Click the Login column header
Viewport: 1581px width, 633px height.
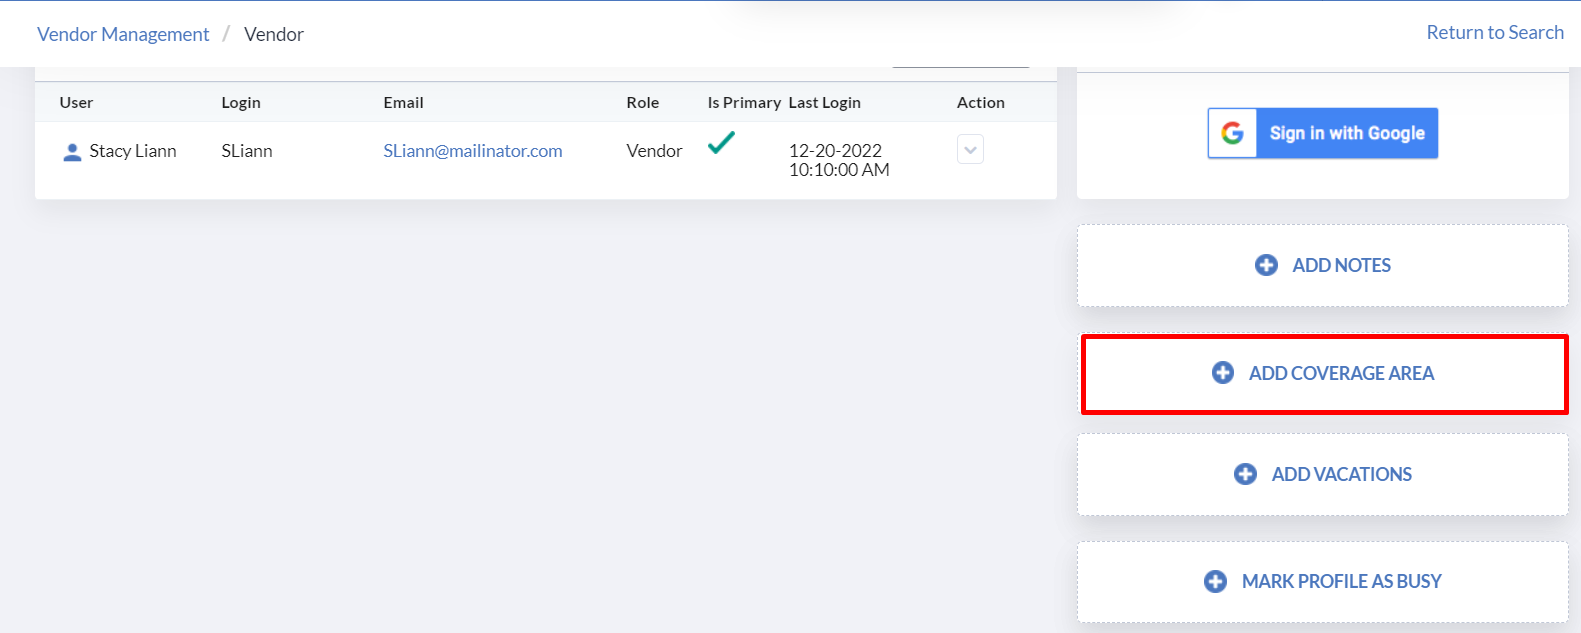[x=241, y=102]
